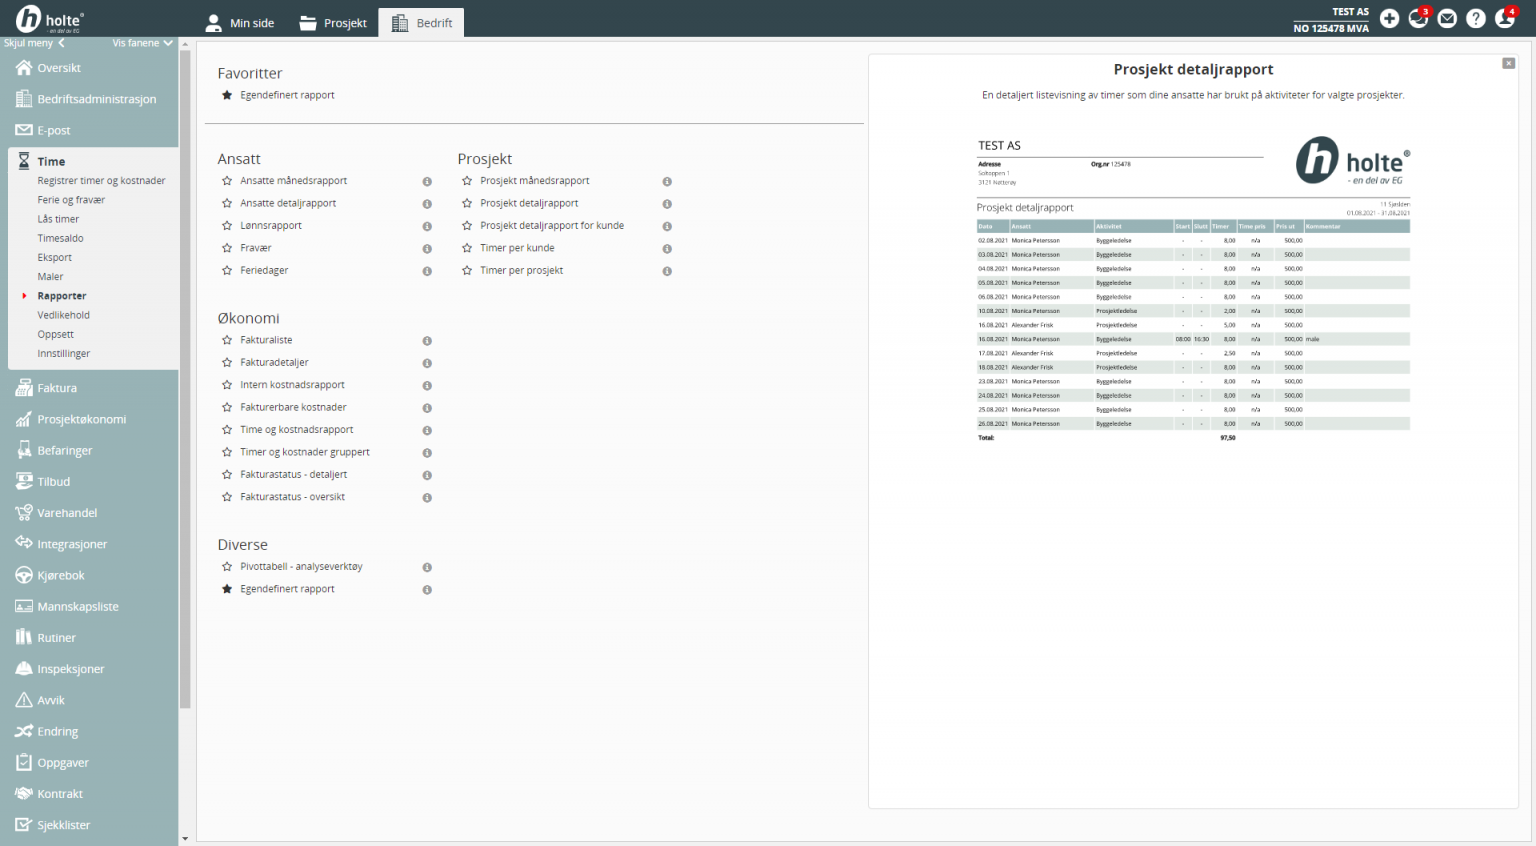Click the Holte logo in header
Screen dimensions: 1536x846
coord(50,19)
